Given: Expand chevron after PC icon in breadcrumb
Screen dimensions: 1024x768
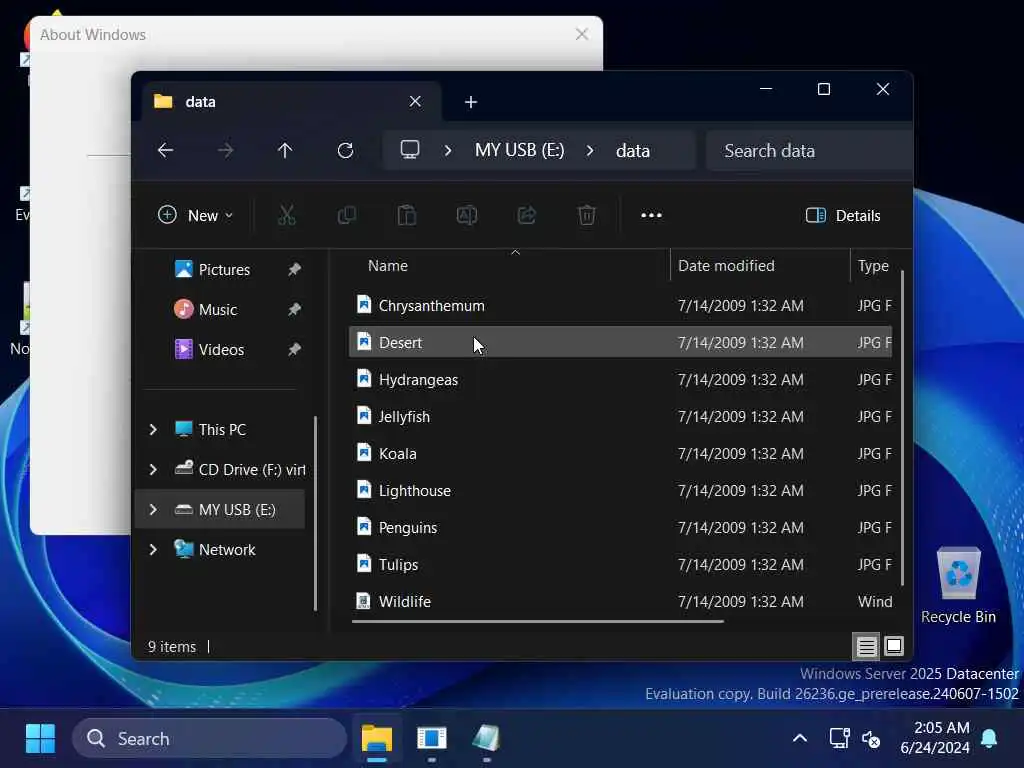Looking at the screenshot, I should (448, 151).
